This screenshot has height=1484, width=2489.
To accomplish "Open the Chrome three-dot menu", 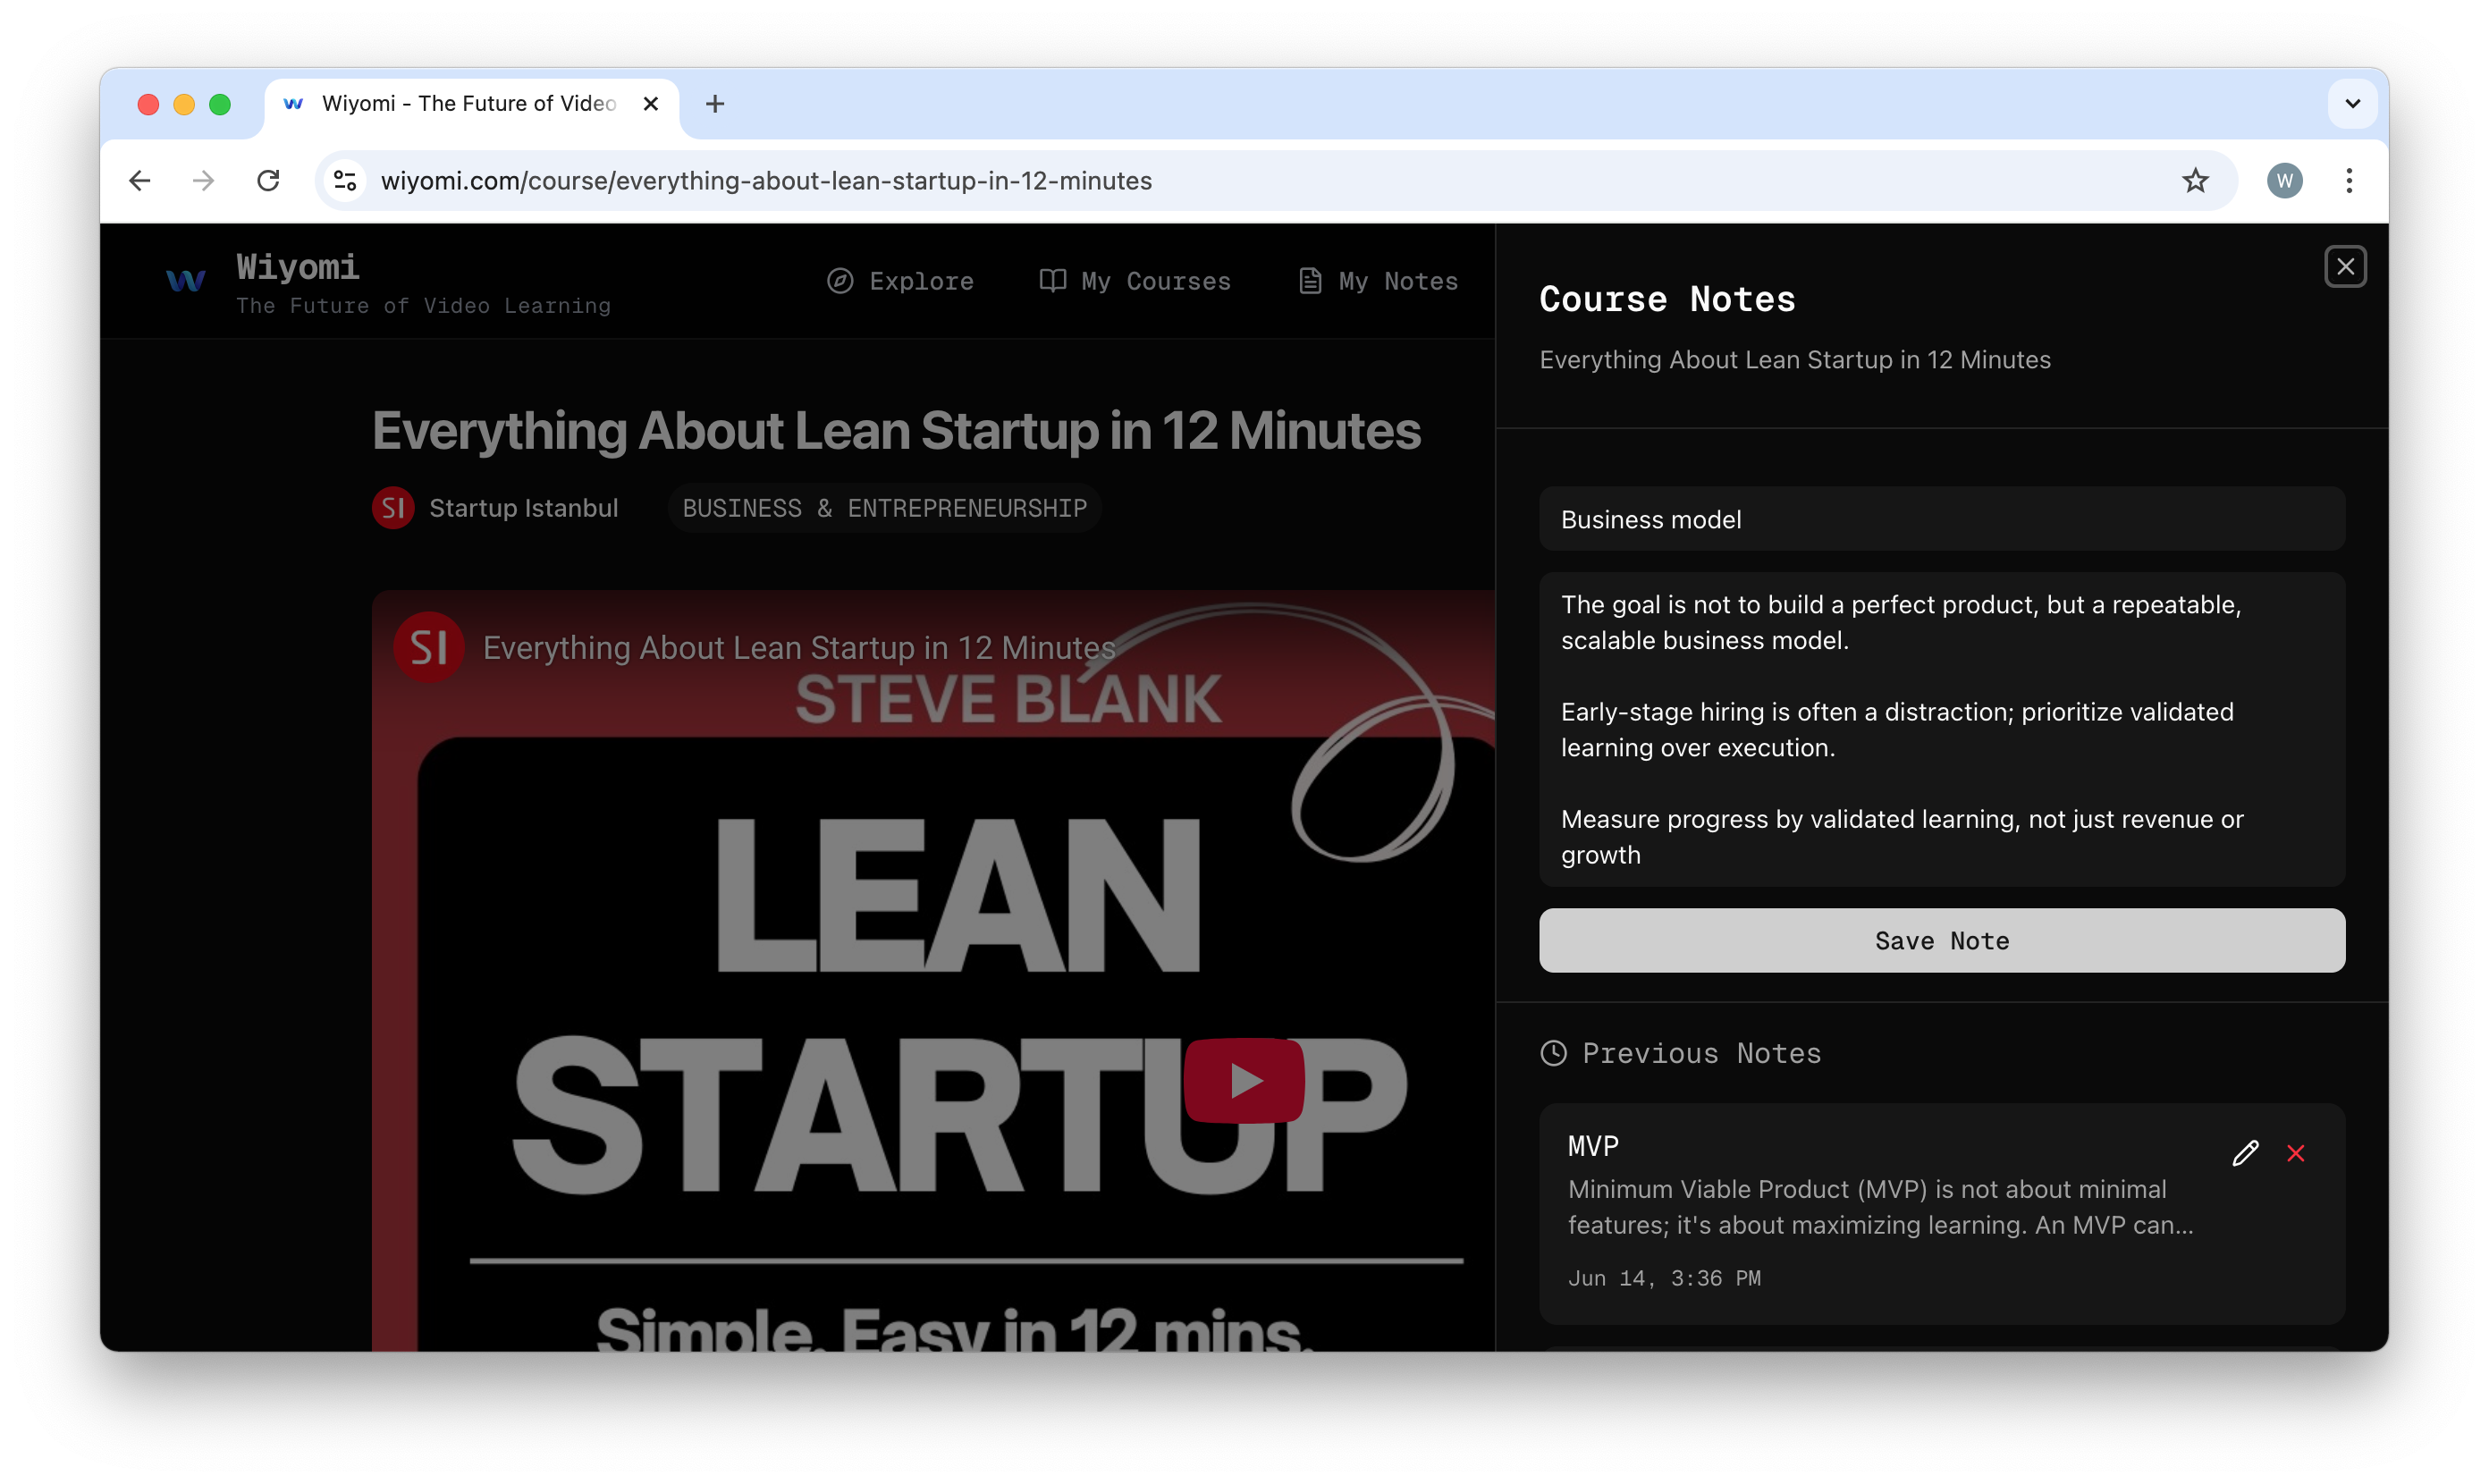I will pyautogui.click(x=2348, y=181).
